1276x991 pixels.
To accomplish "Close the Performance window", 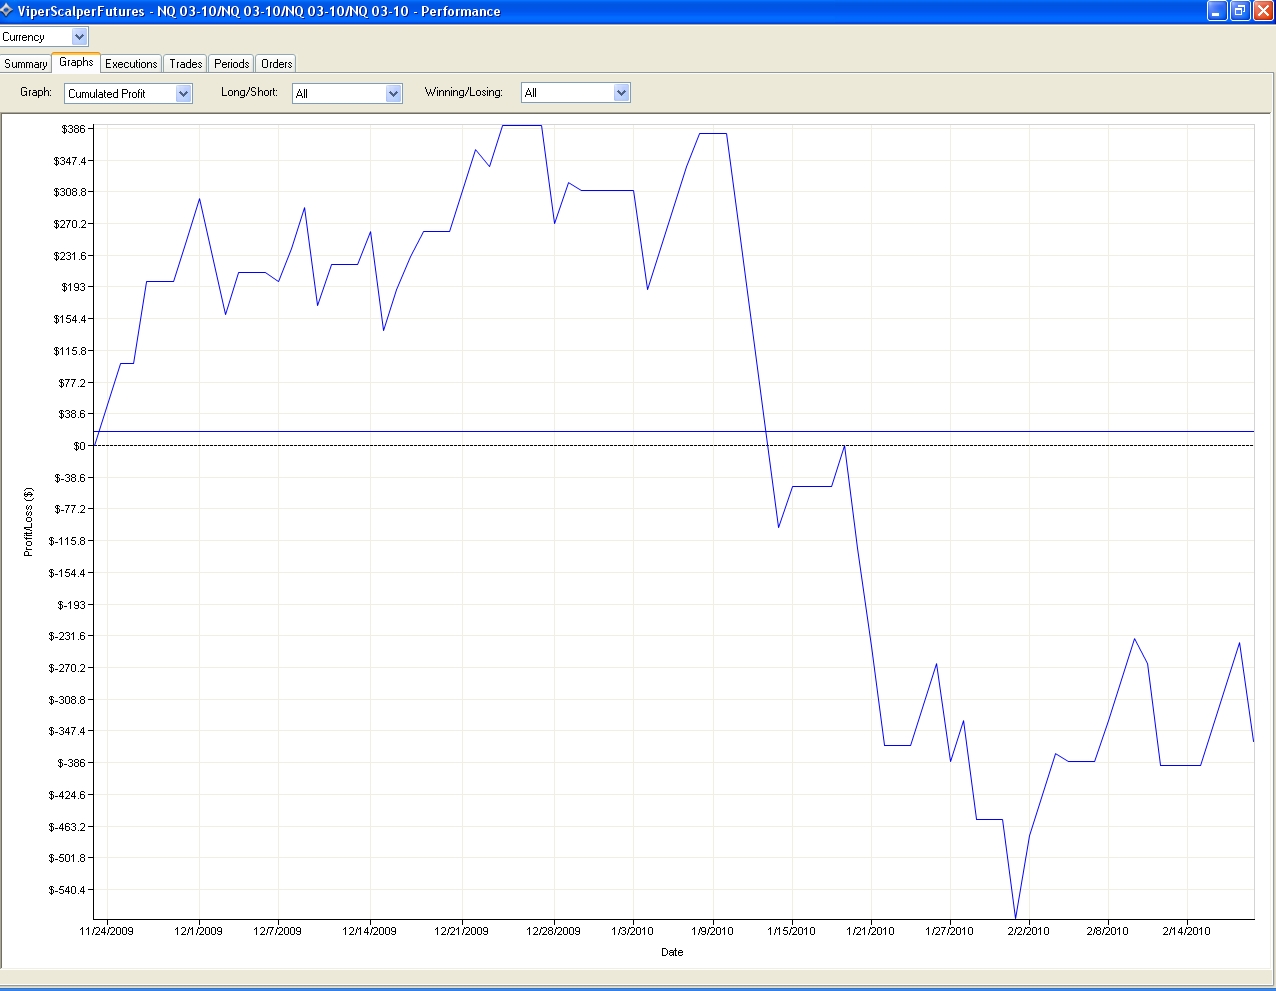I will [1263, 11].
